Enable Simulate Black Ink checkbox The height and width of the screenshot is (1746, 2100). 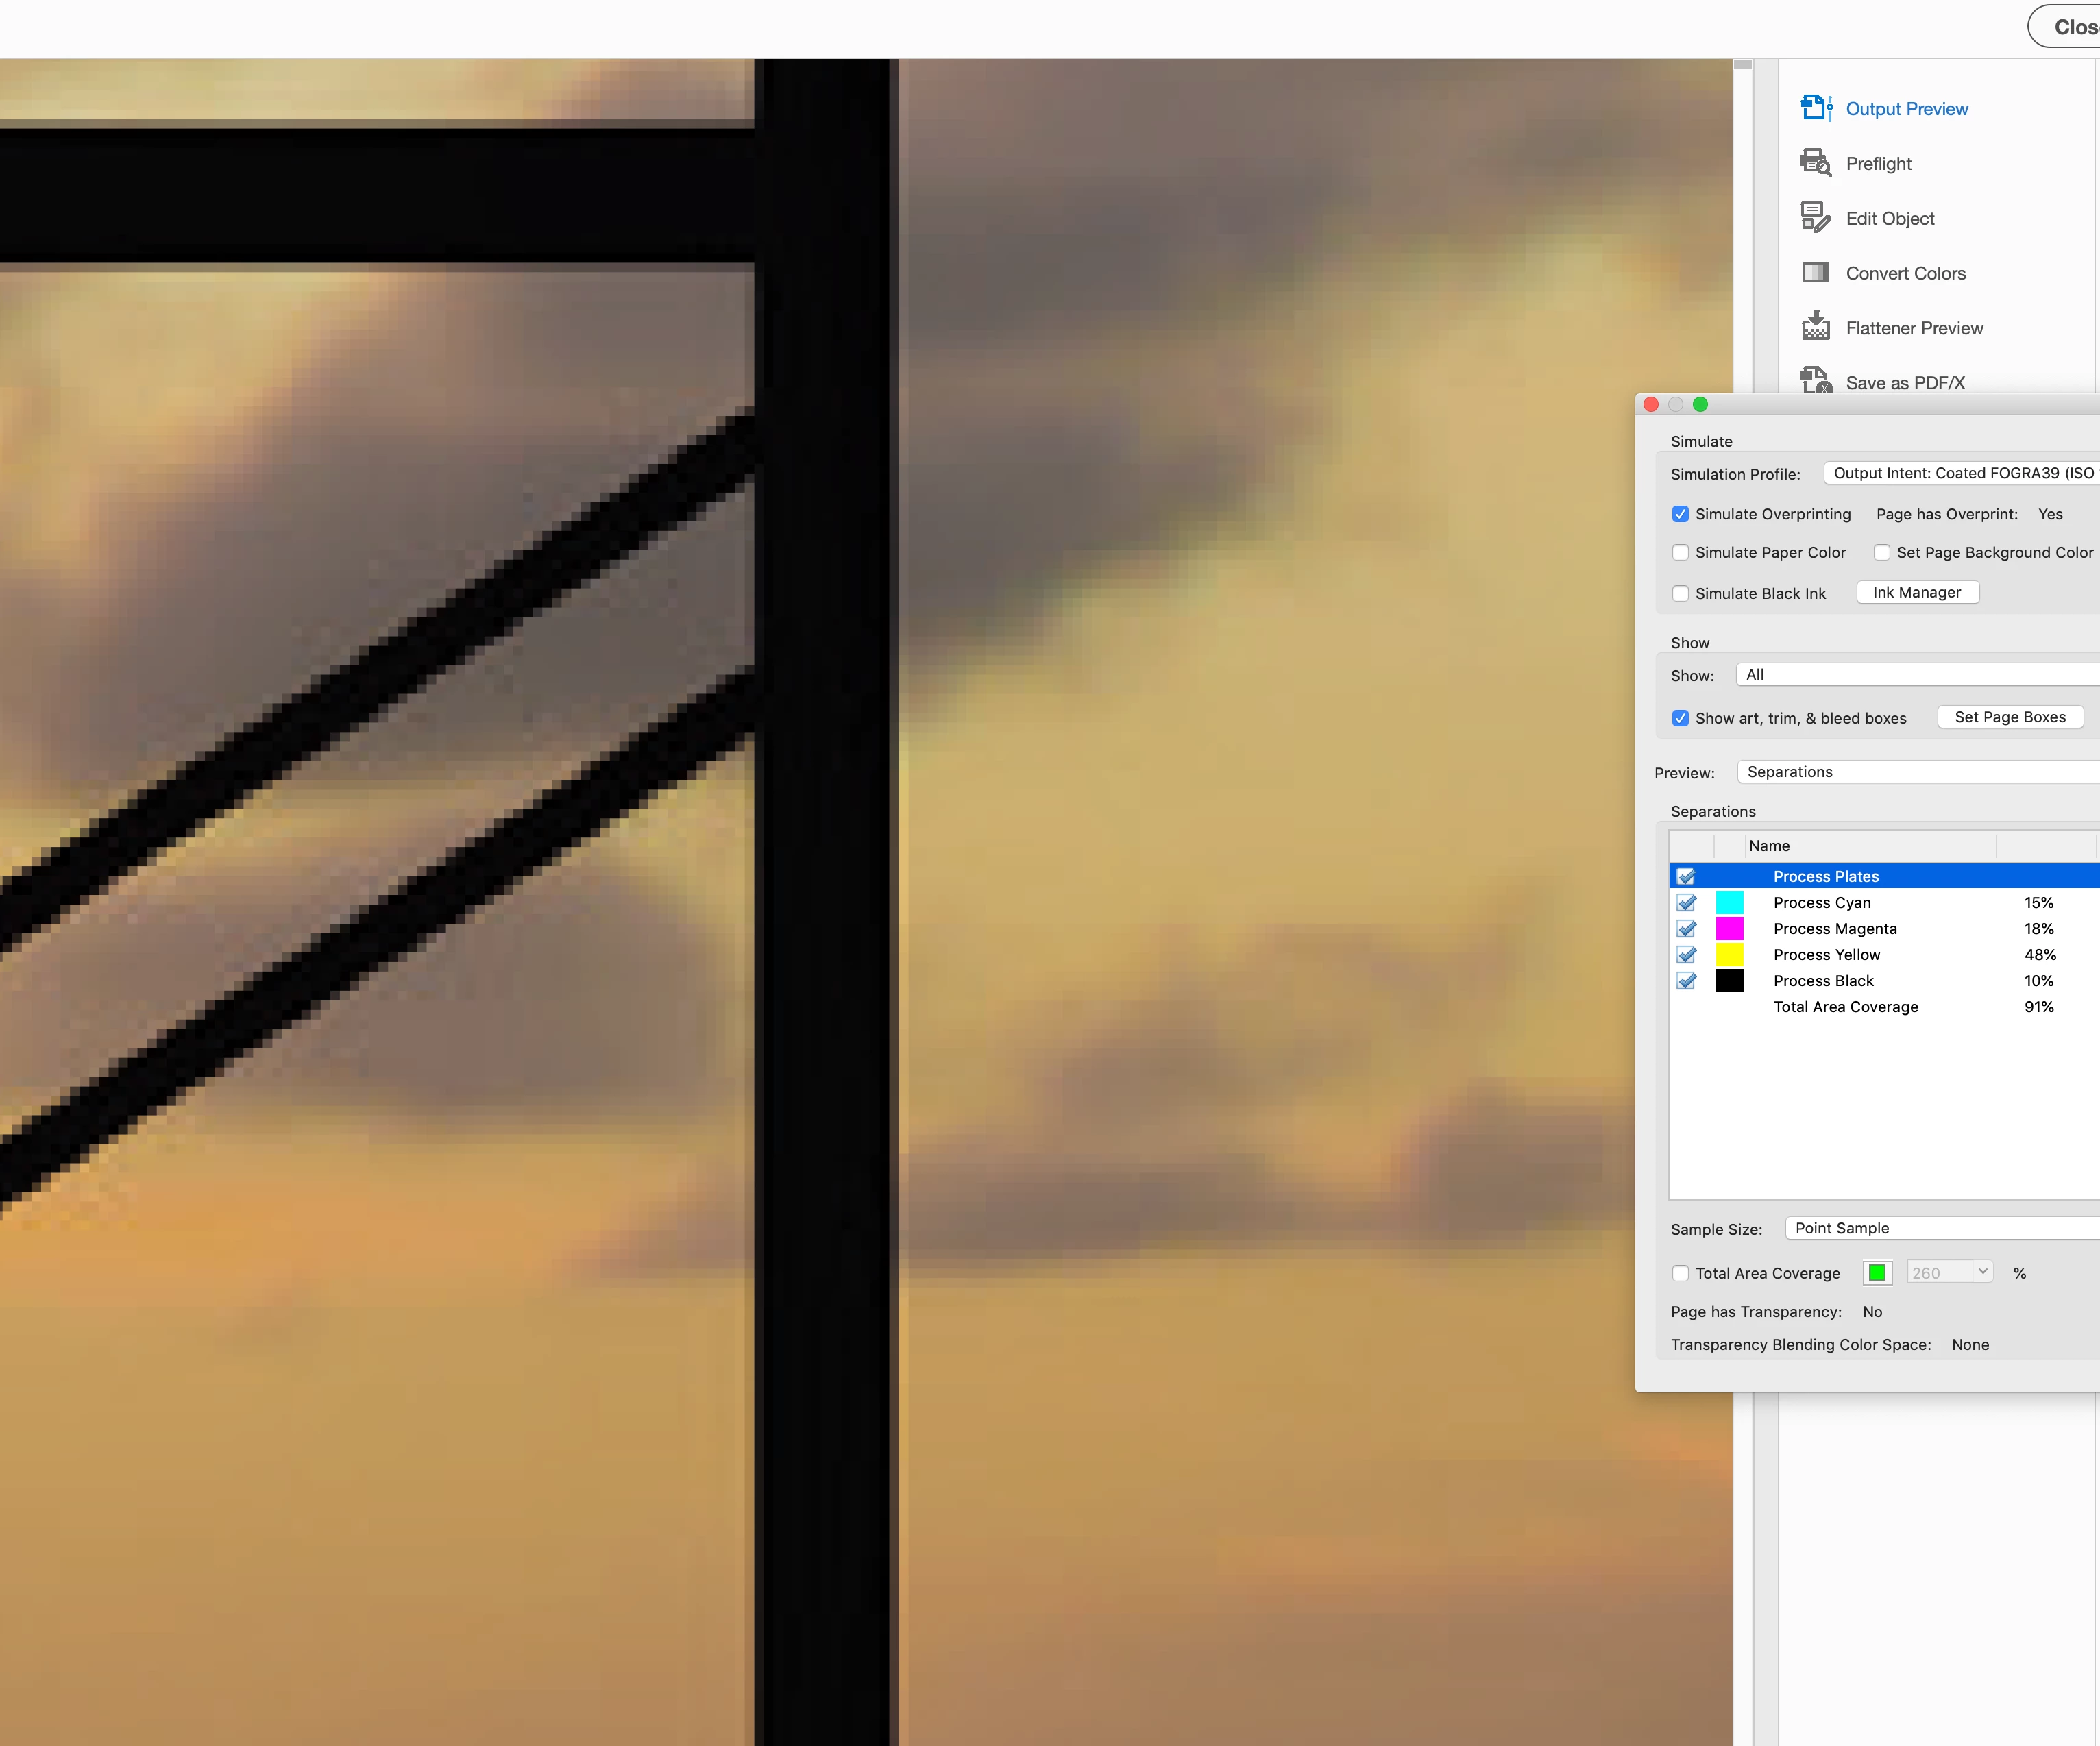pyautogui.click(x=1681, y=594)
